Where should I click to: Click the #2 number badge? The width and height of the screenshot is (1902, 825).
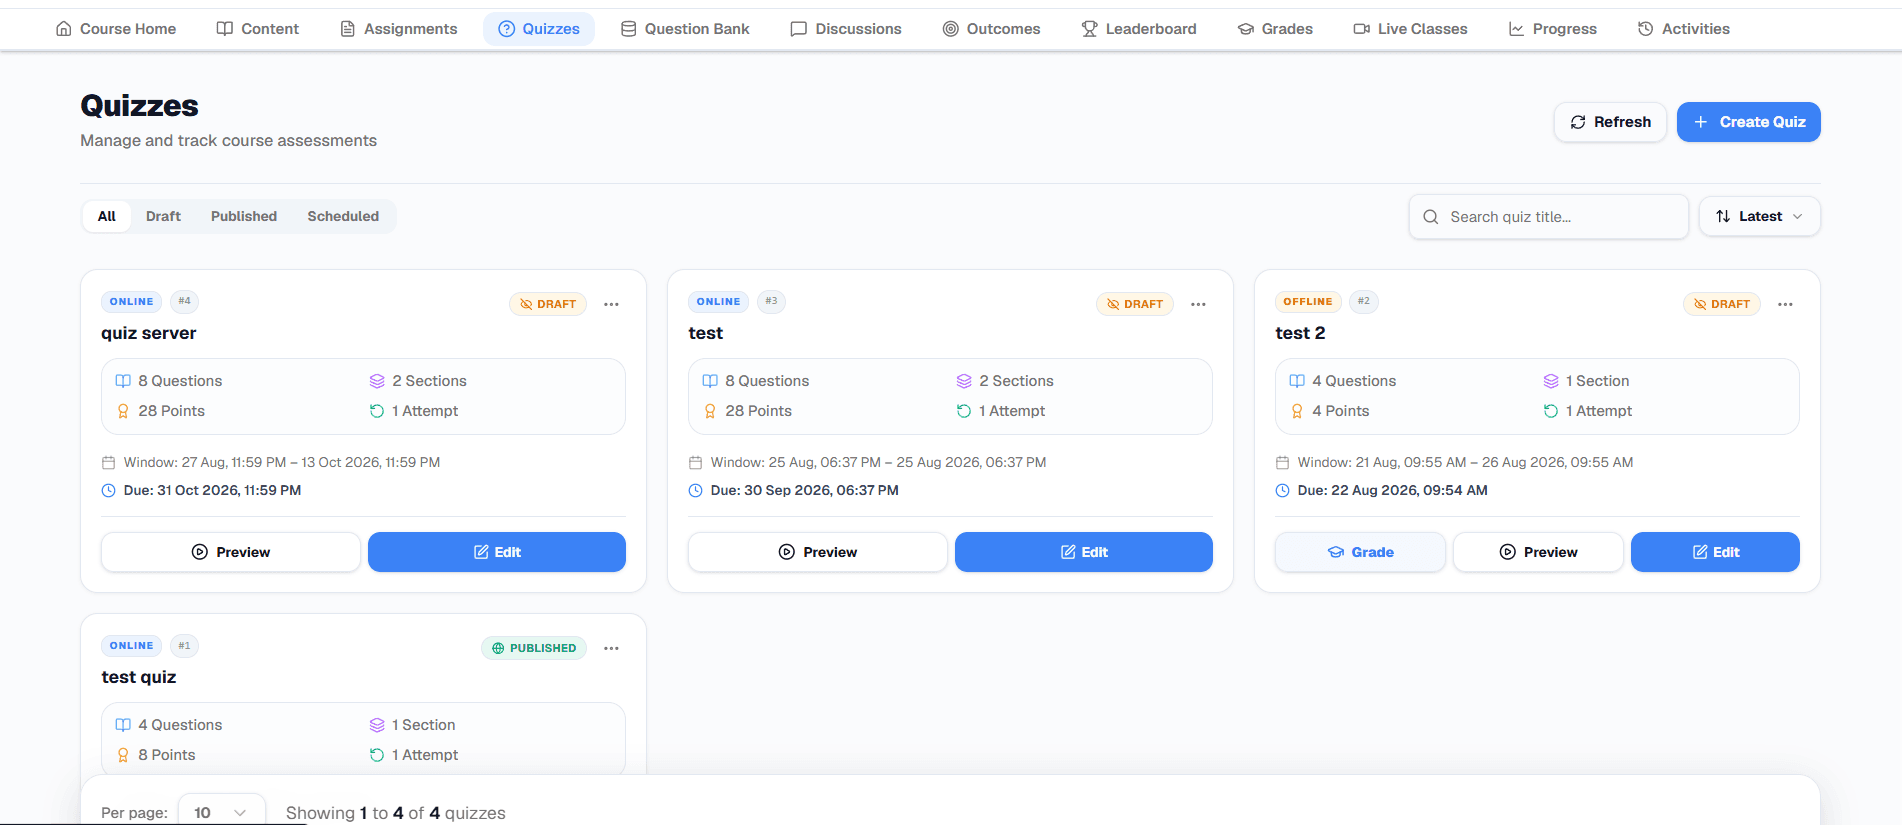[1364, 301]
